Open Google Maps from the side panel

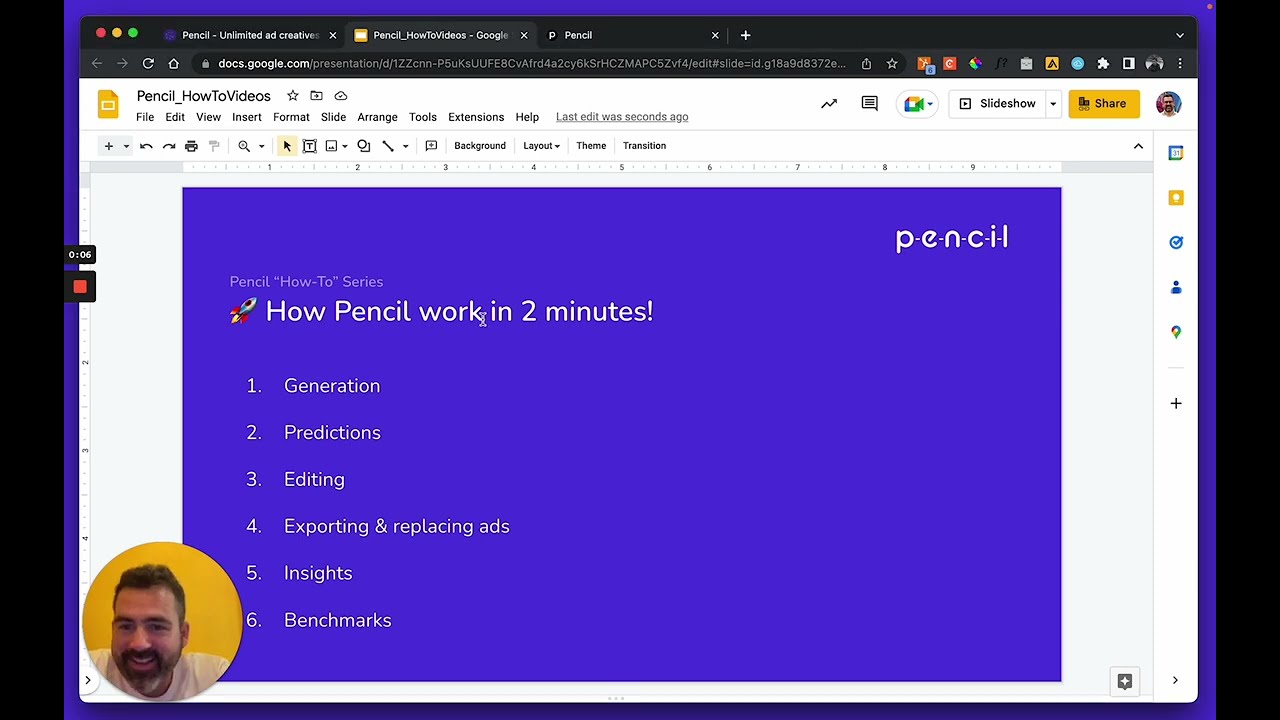1176,331
